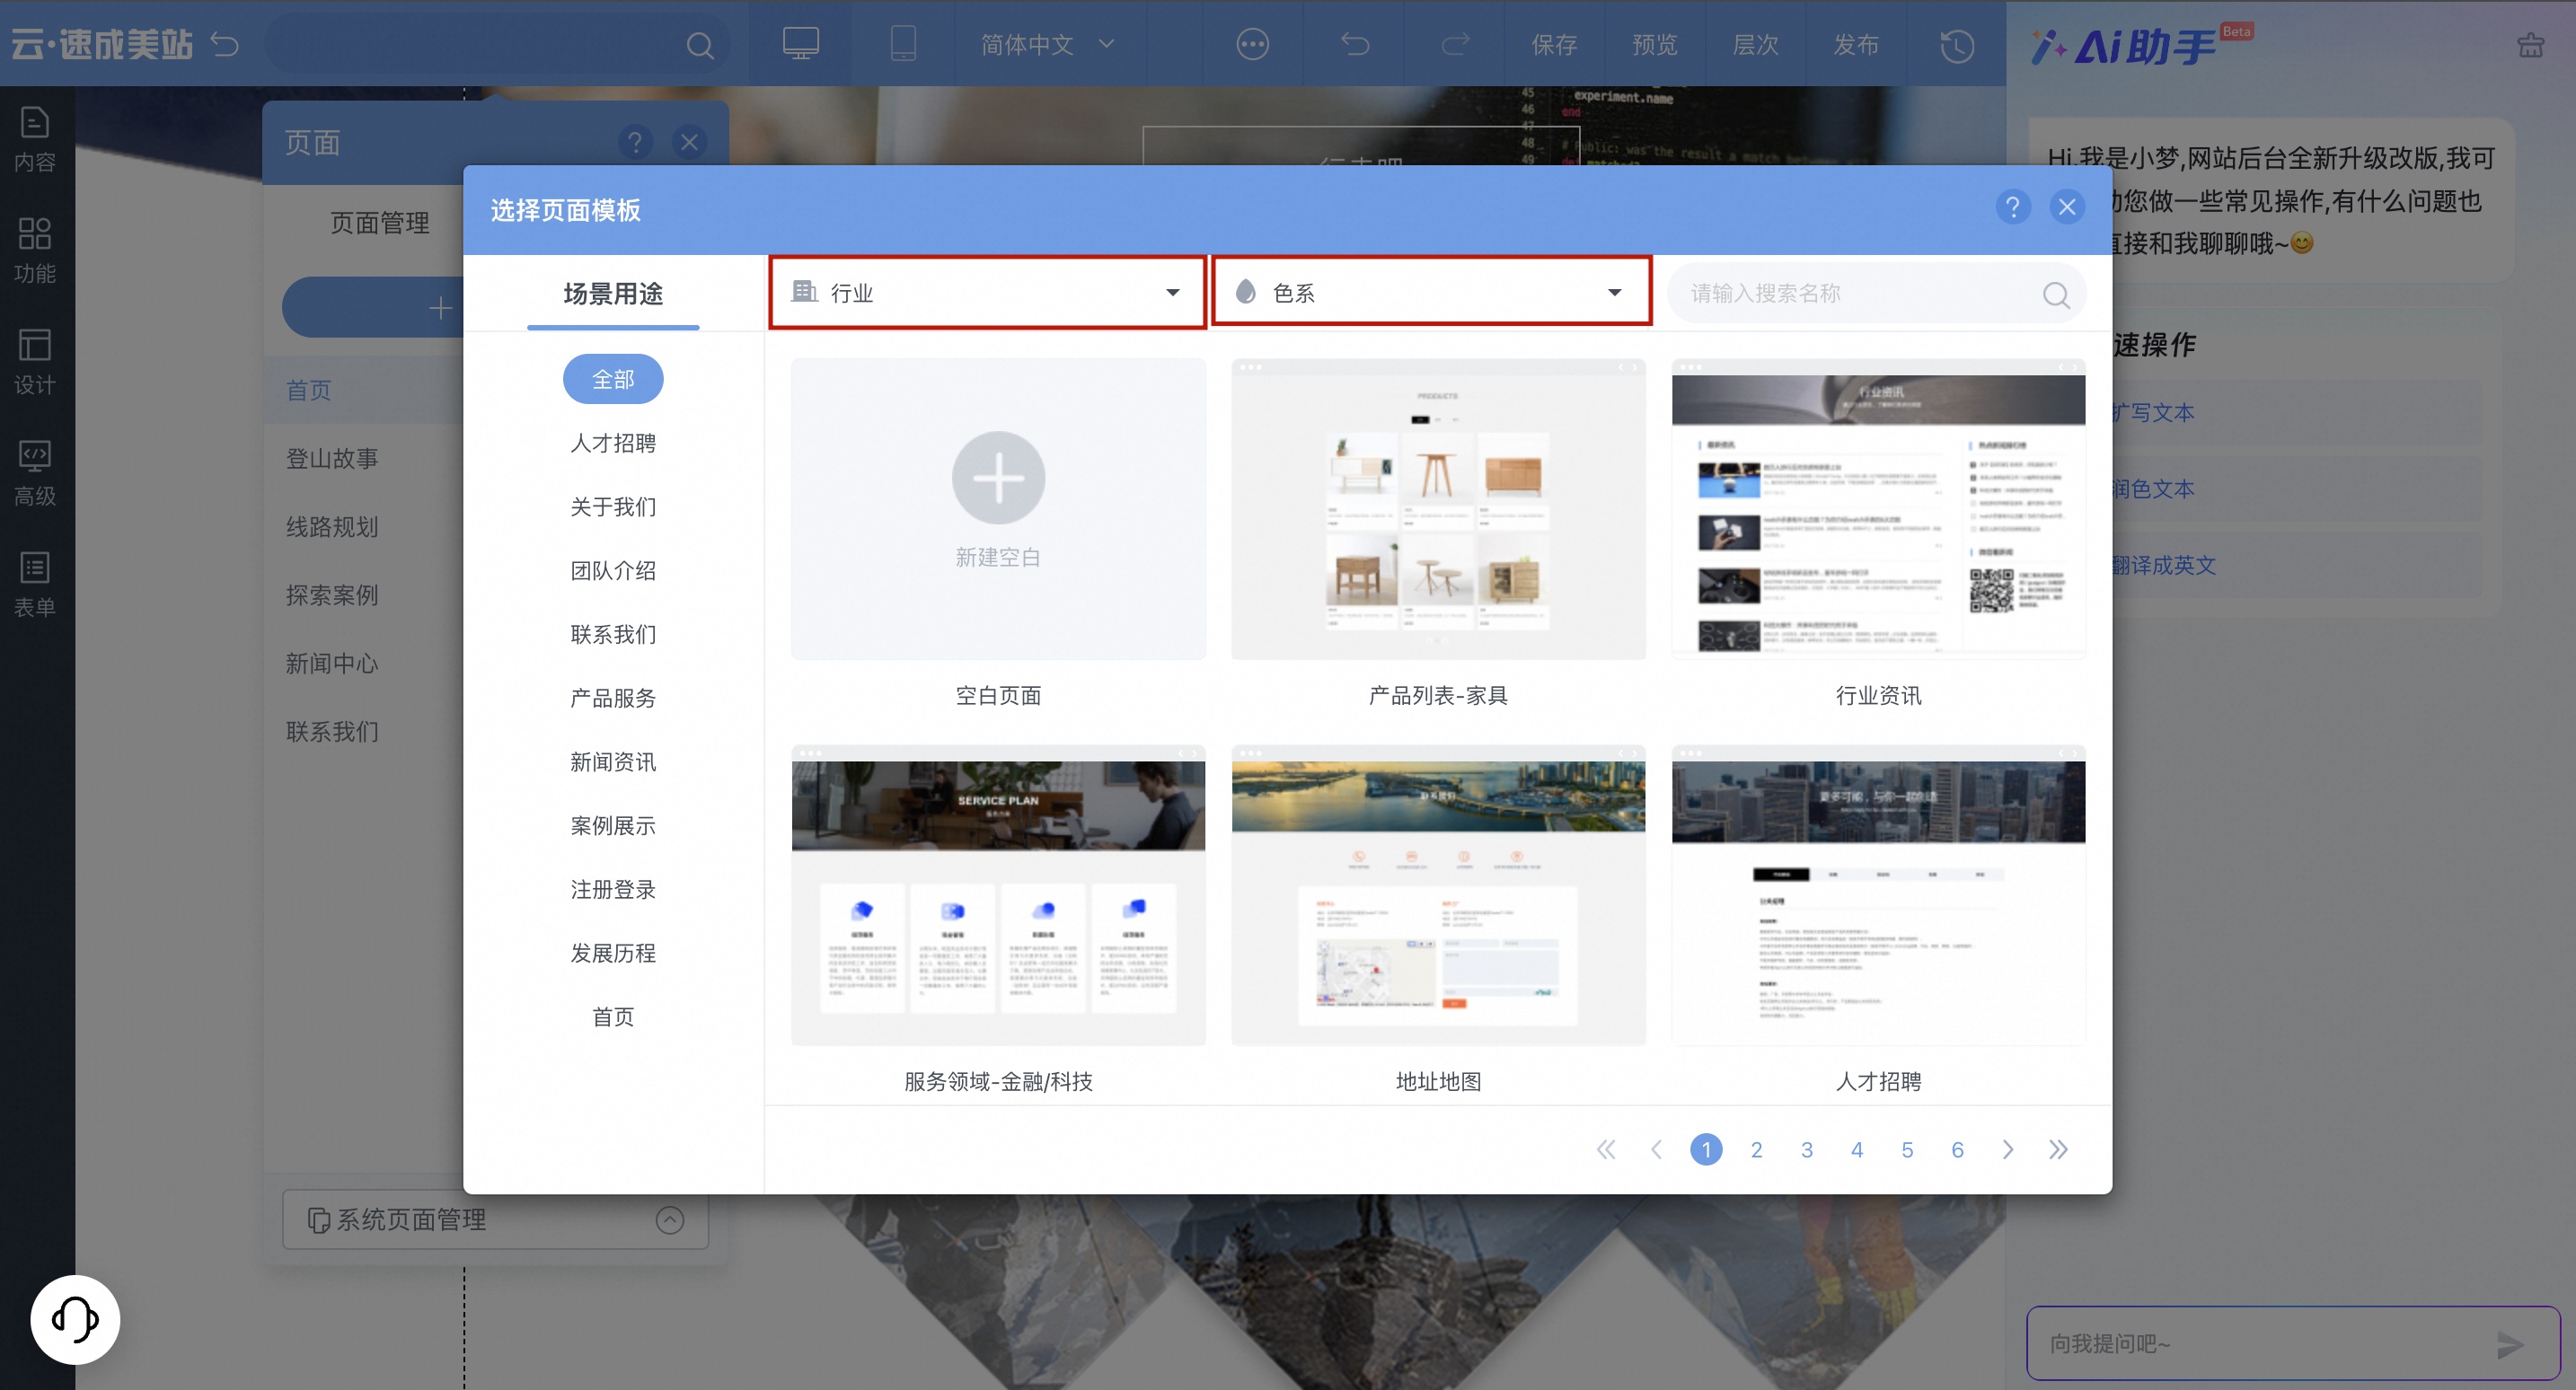2576x1390 pixels.
Task: Select 产品服务 category
Action: (x=613, y=698)
